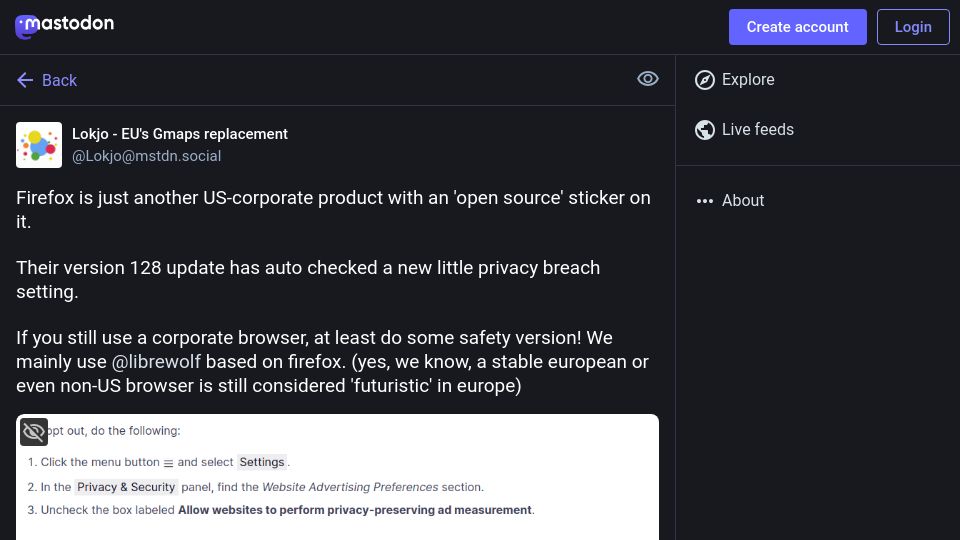Go back using the Back arrow
The height and width of the screenshot is (540, 960).
tap(25, 80)
